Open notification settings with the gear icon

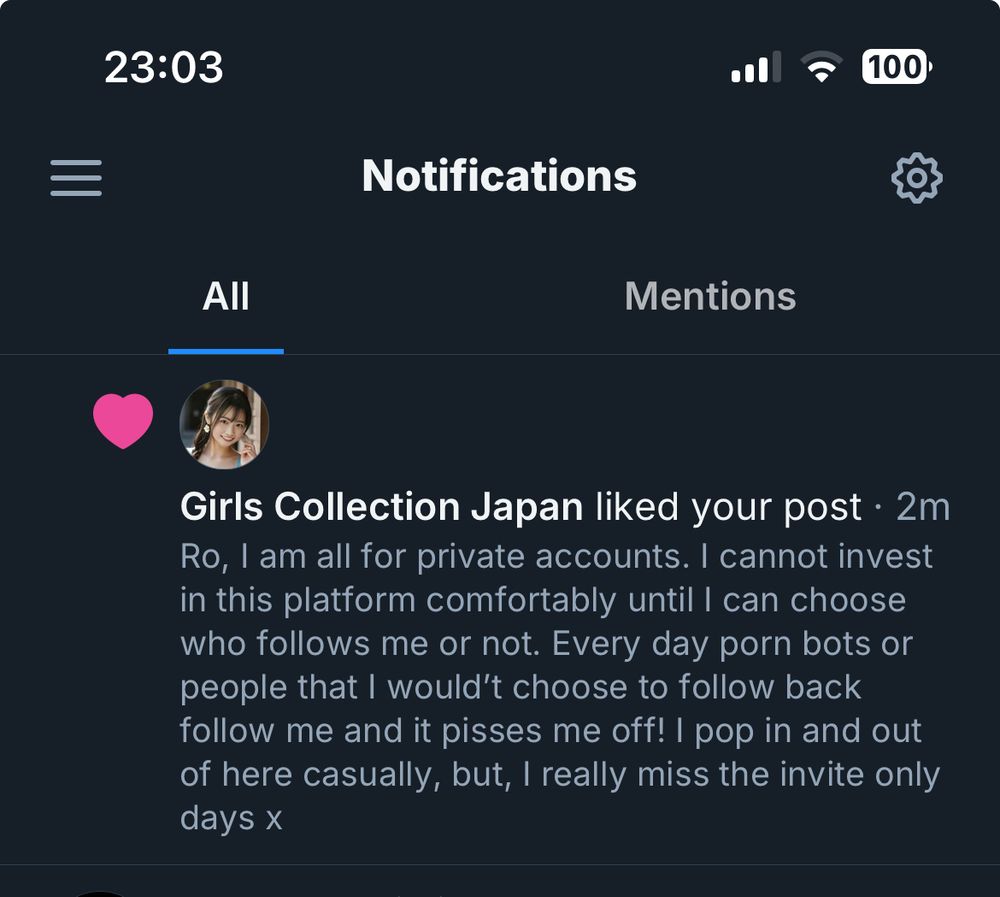tap(917, 177)
